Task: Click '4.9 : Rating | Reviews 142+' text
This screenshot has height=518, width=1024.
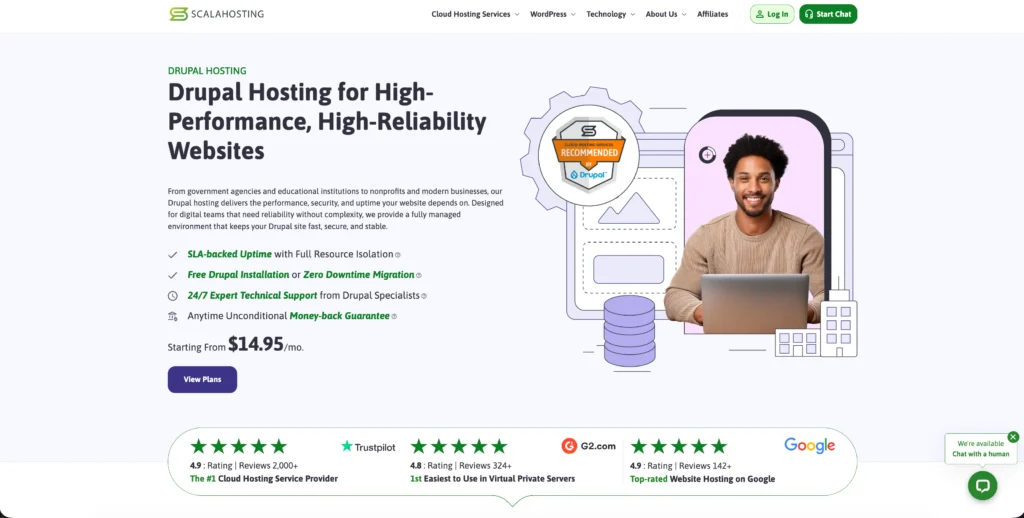Action: pyautogui.click(x=681, y=466)
